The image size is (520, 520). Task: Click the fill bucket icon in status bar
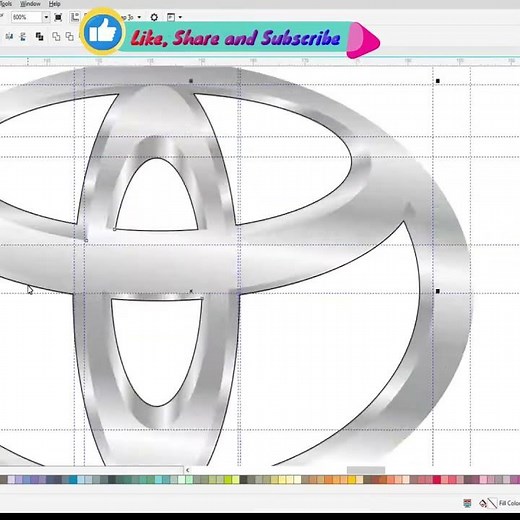[483, 503]
